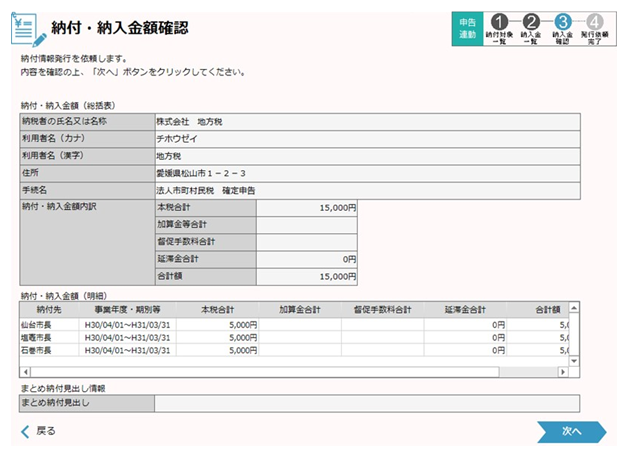Click the 督促手数料合計 label in summary
630x455 pixels.
(186, 242)
